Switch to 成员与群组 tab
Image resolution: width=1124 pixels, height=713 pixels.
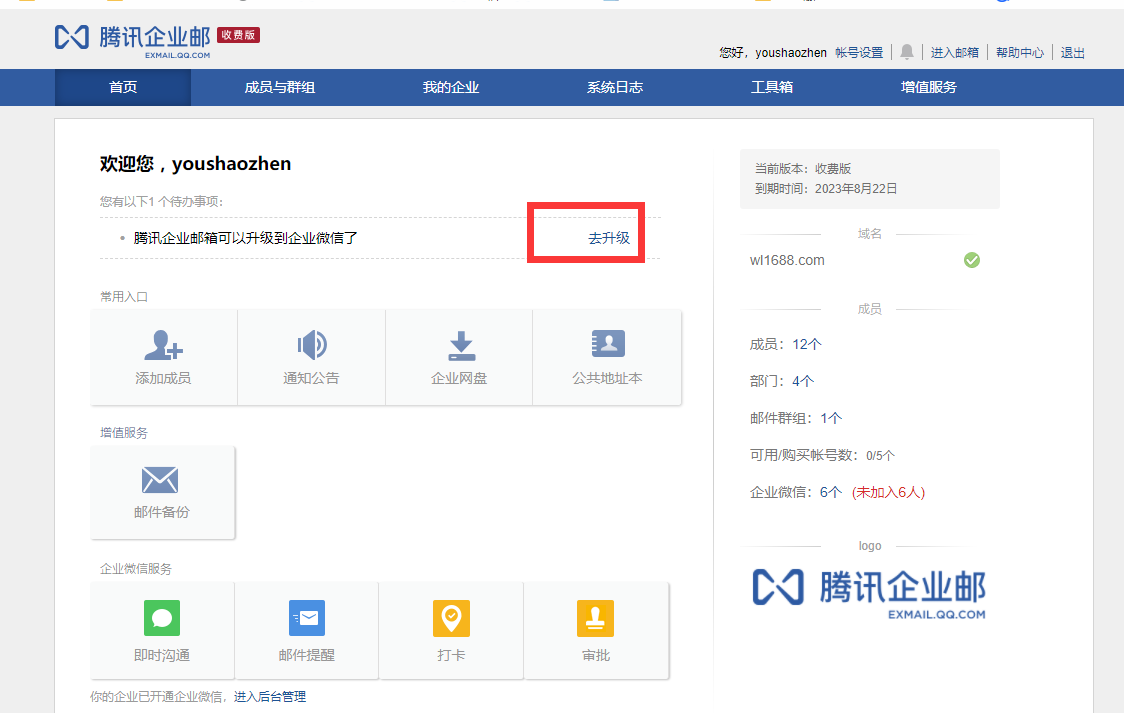coord(280,87)
